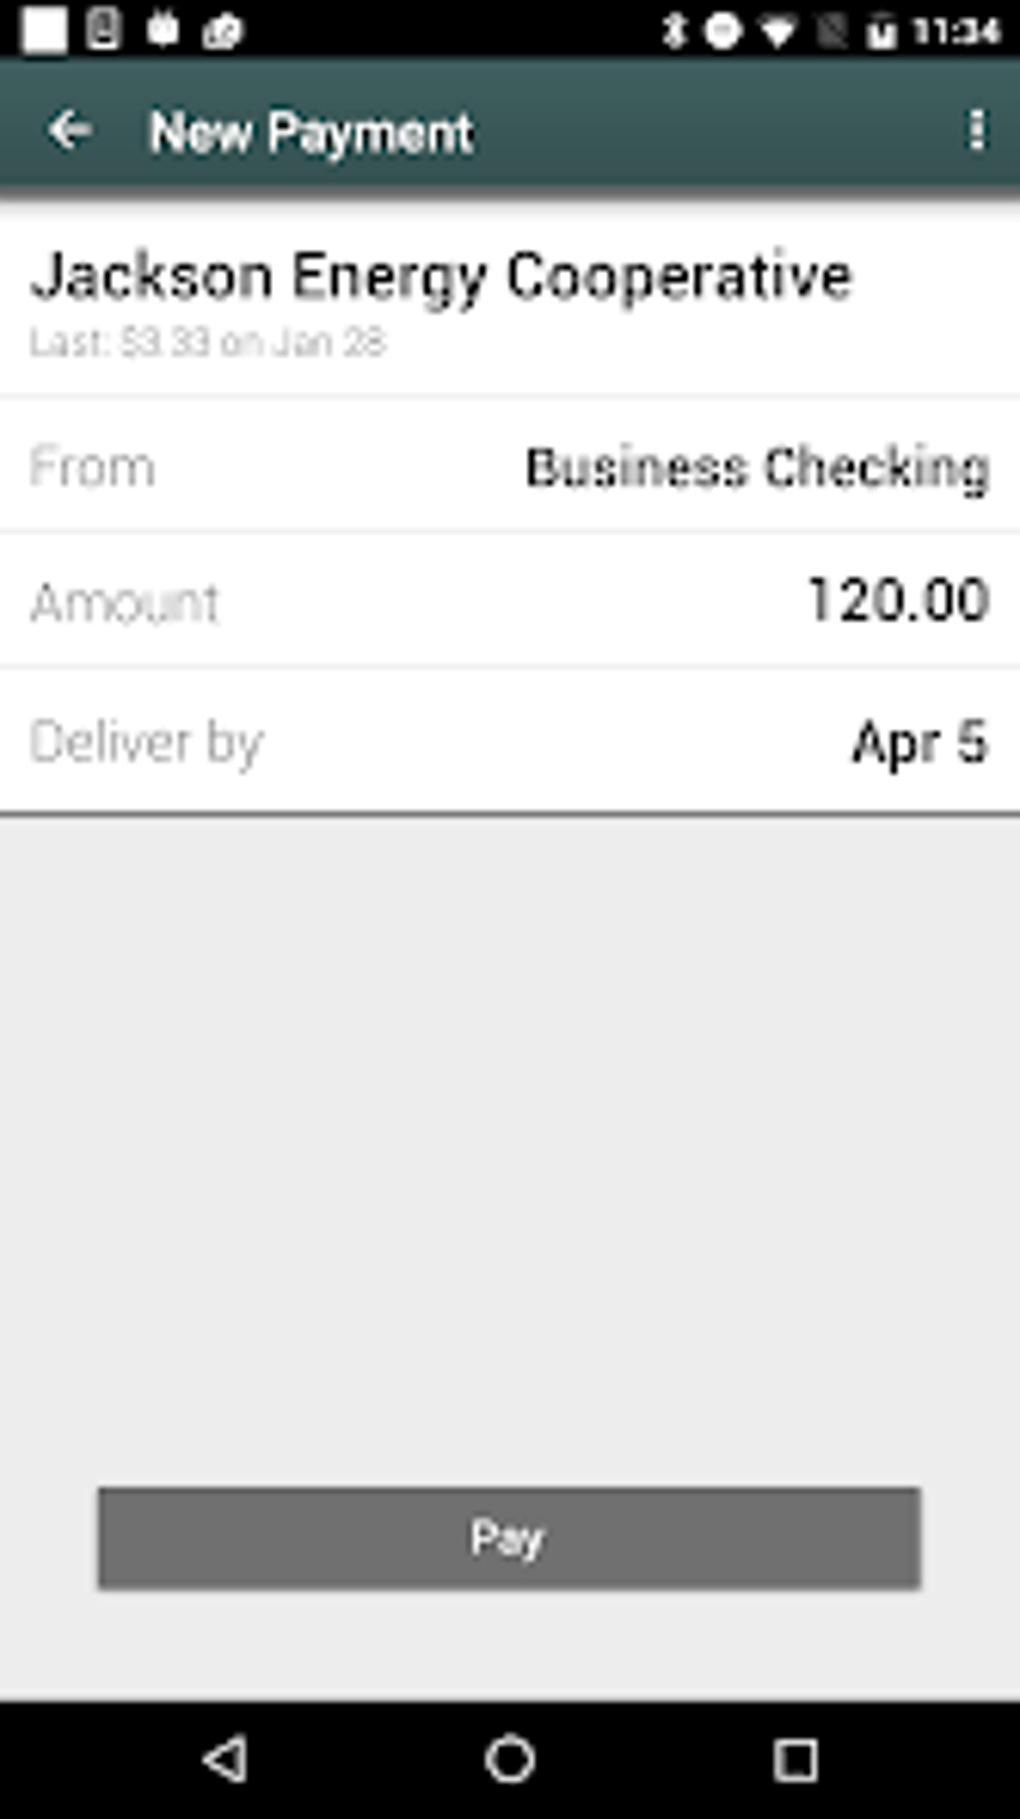Pick a new Apr 5 delivery date
This screenshot has width=1020, height=1819.
coord(919,742)
